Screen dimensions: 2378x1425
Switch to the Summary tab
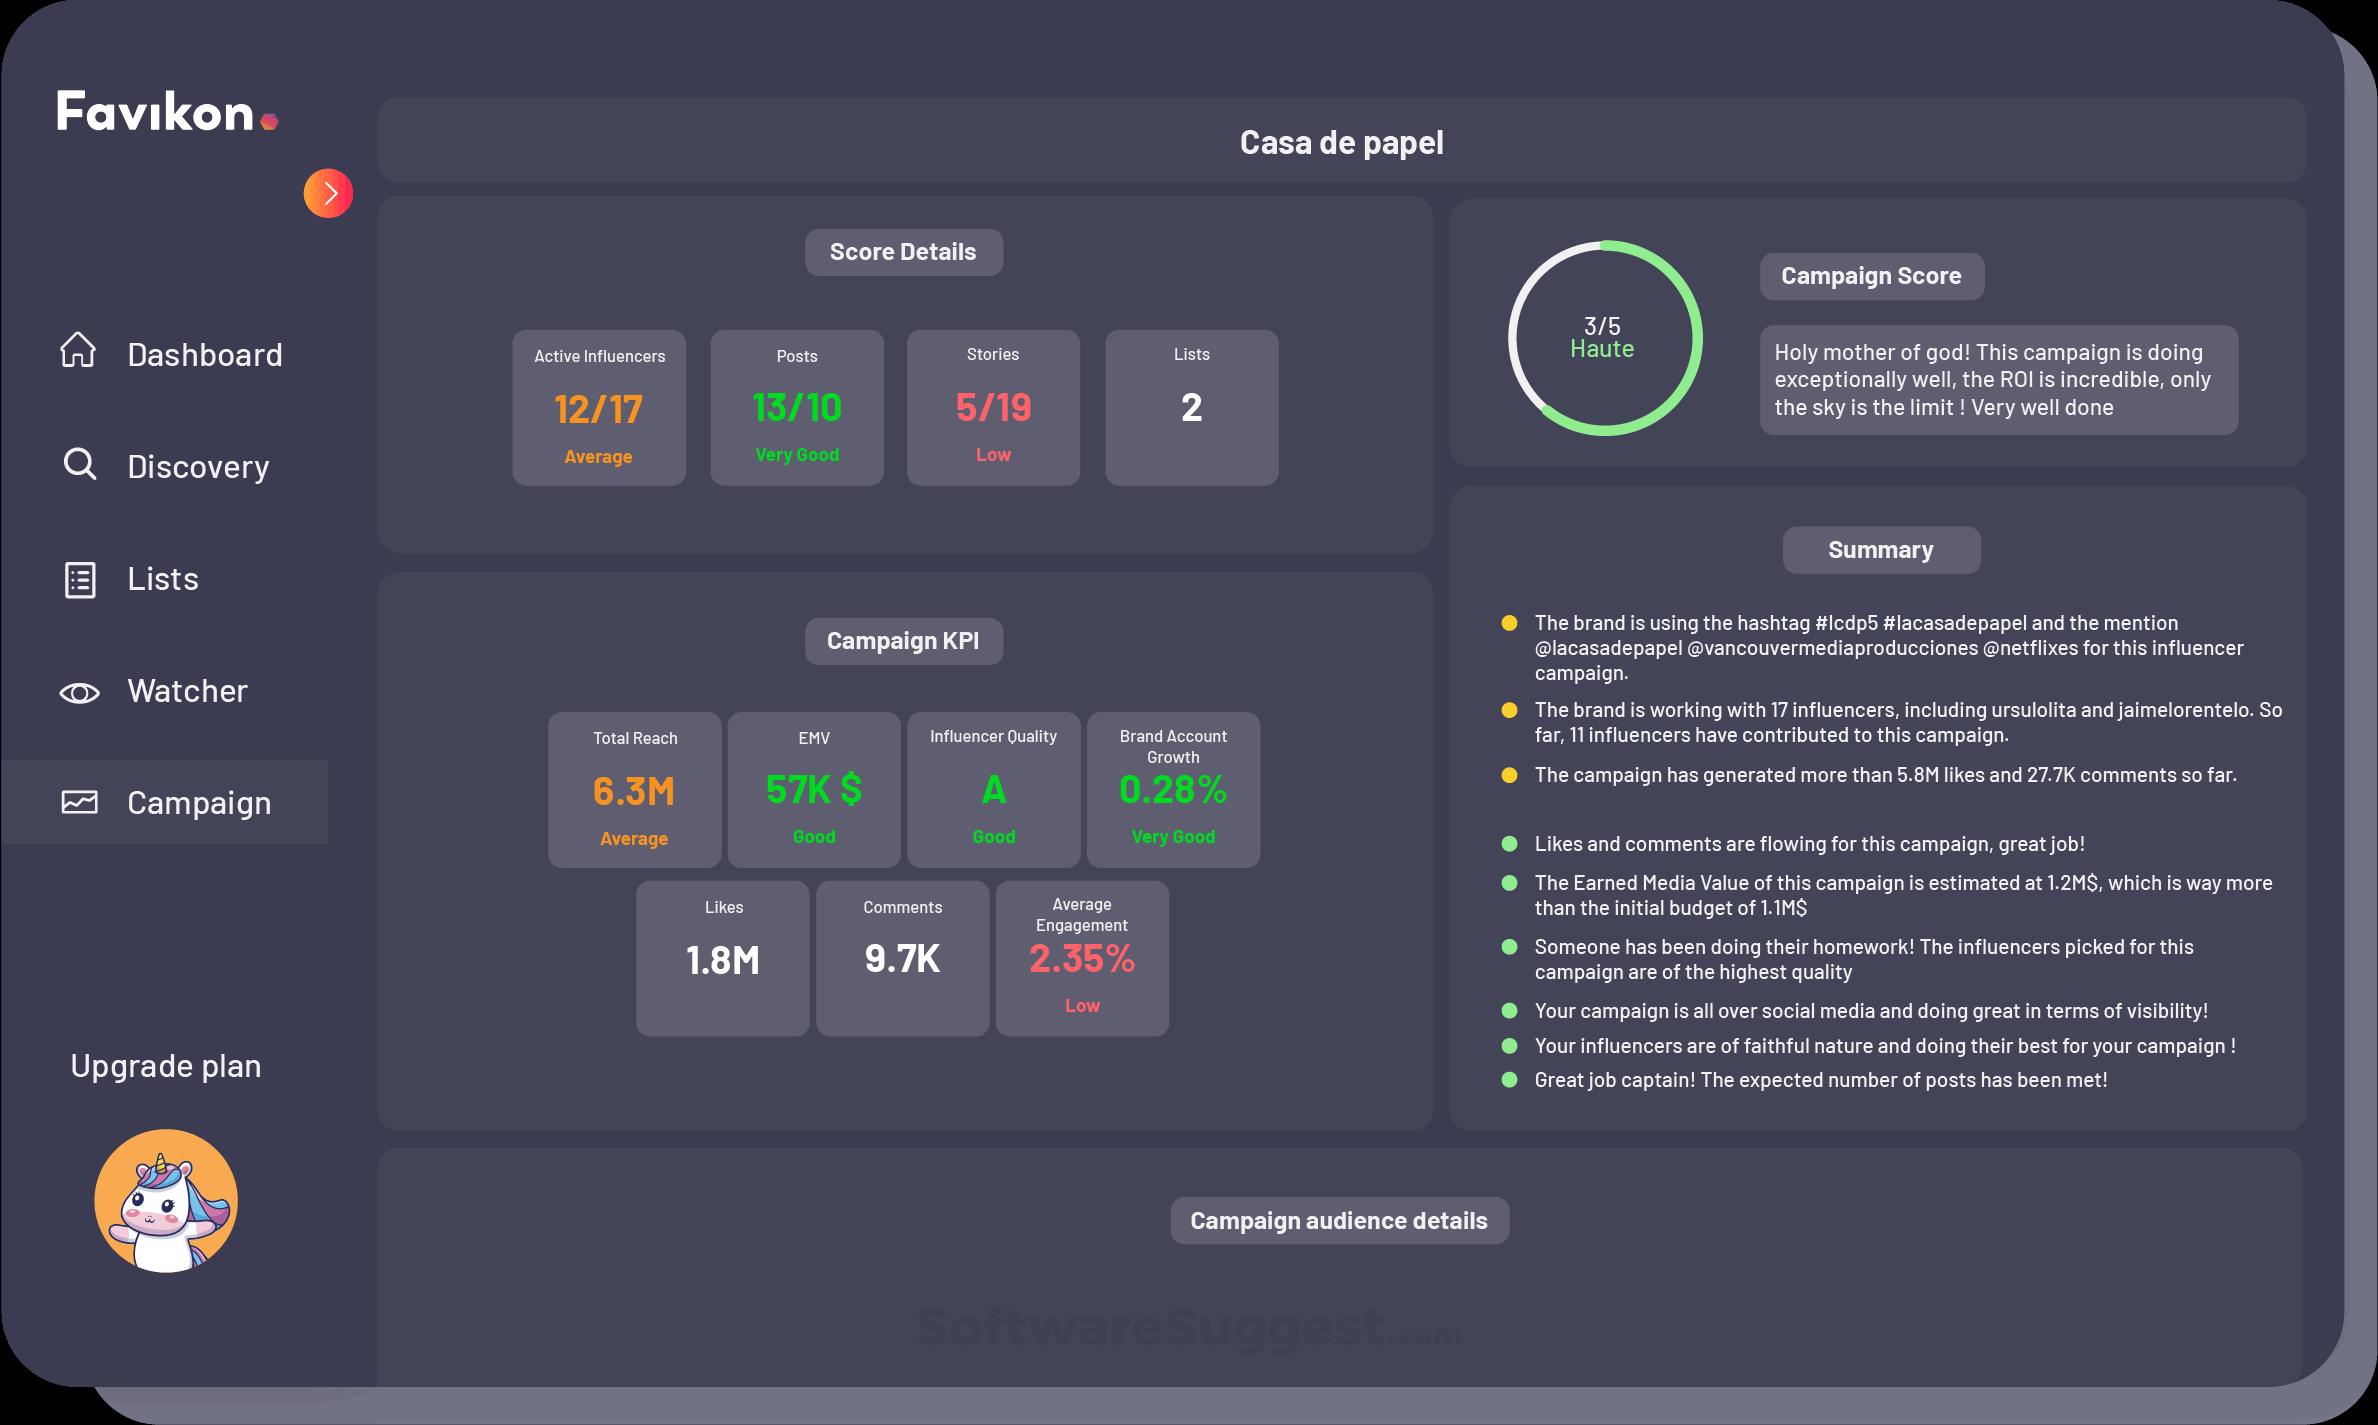tap(1880, 548)
